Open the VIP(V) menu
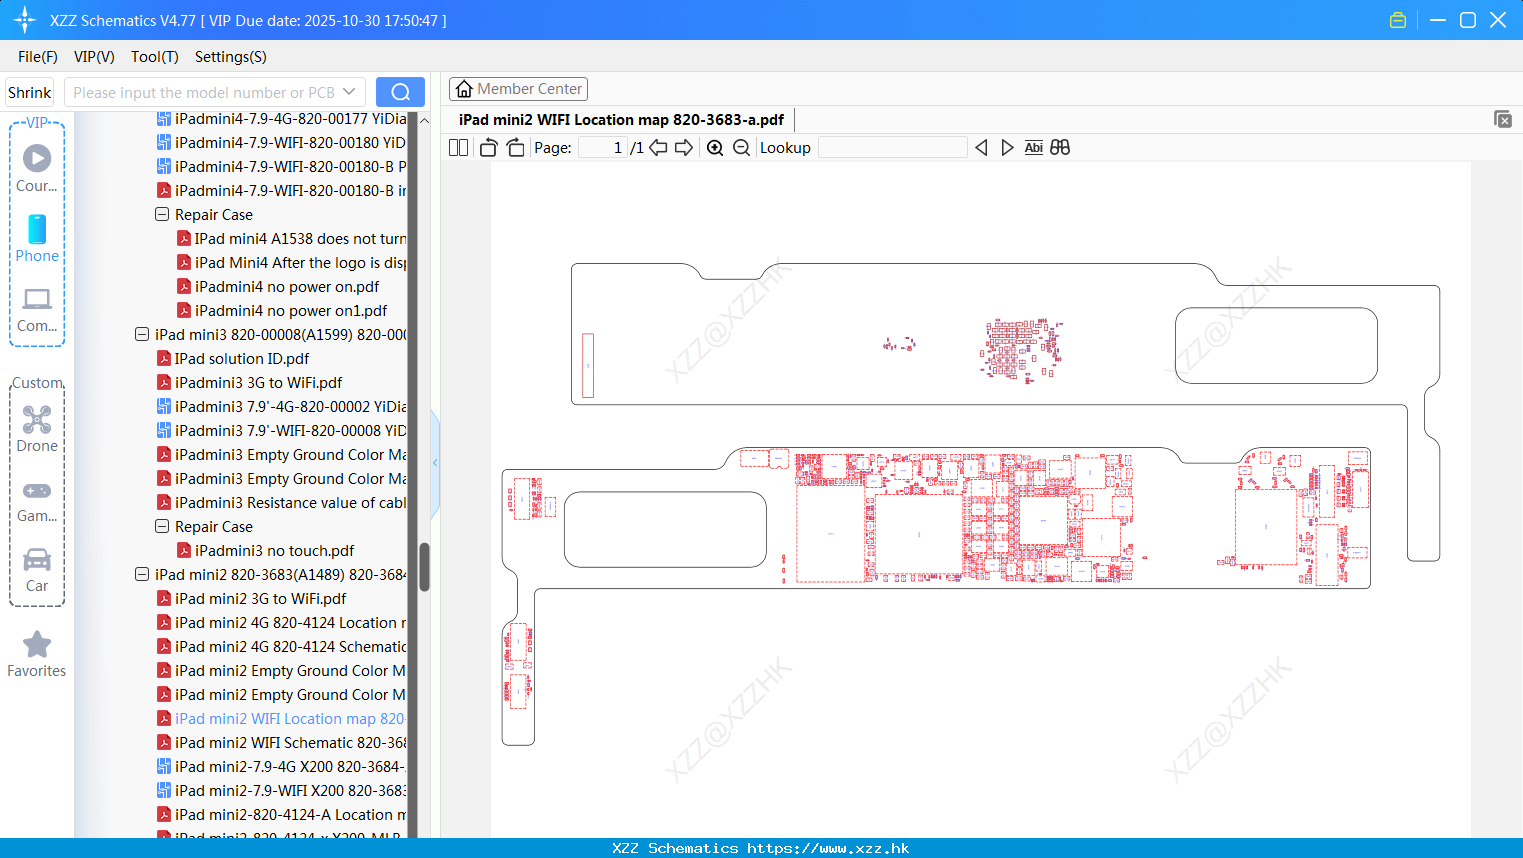This screenshot has width=1523, height=858. pyautogui.click(x=94, y=57)
